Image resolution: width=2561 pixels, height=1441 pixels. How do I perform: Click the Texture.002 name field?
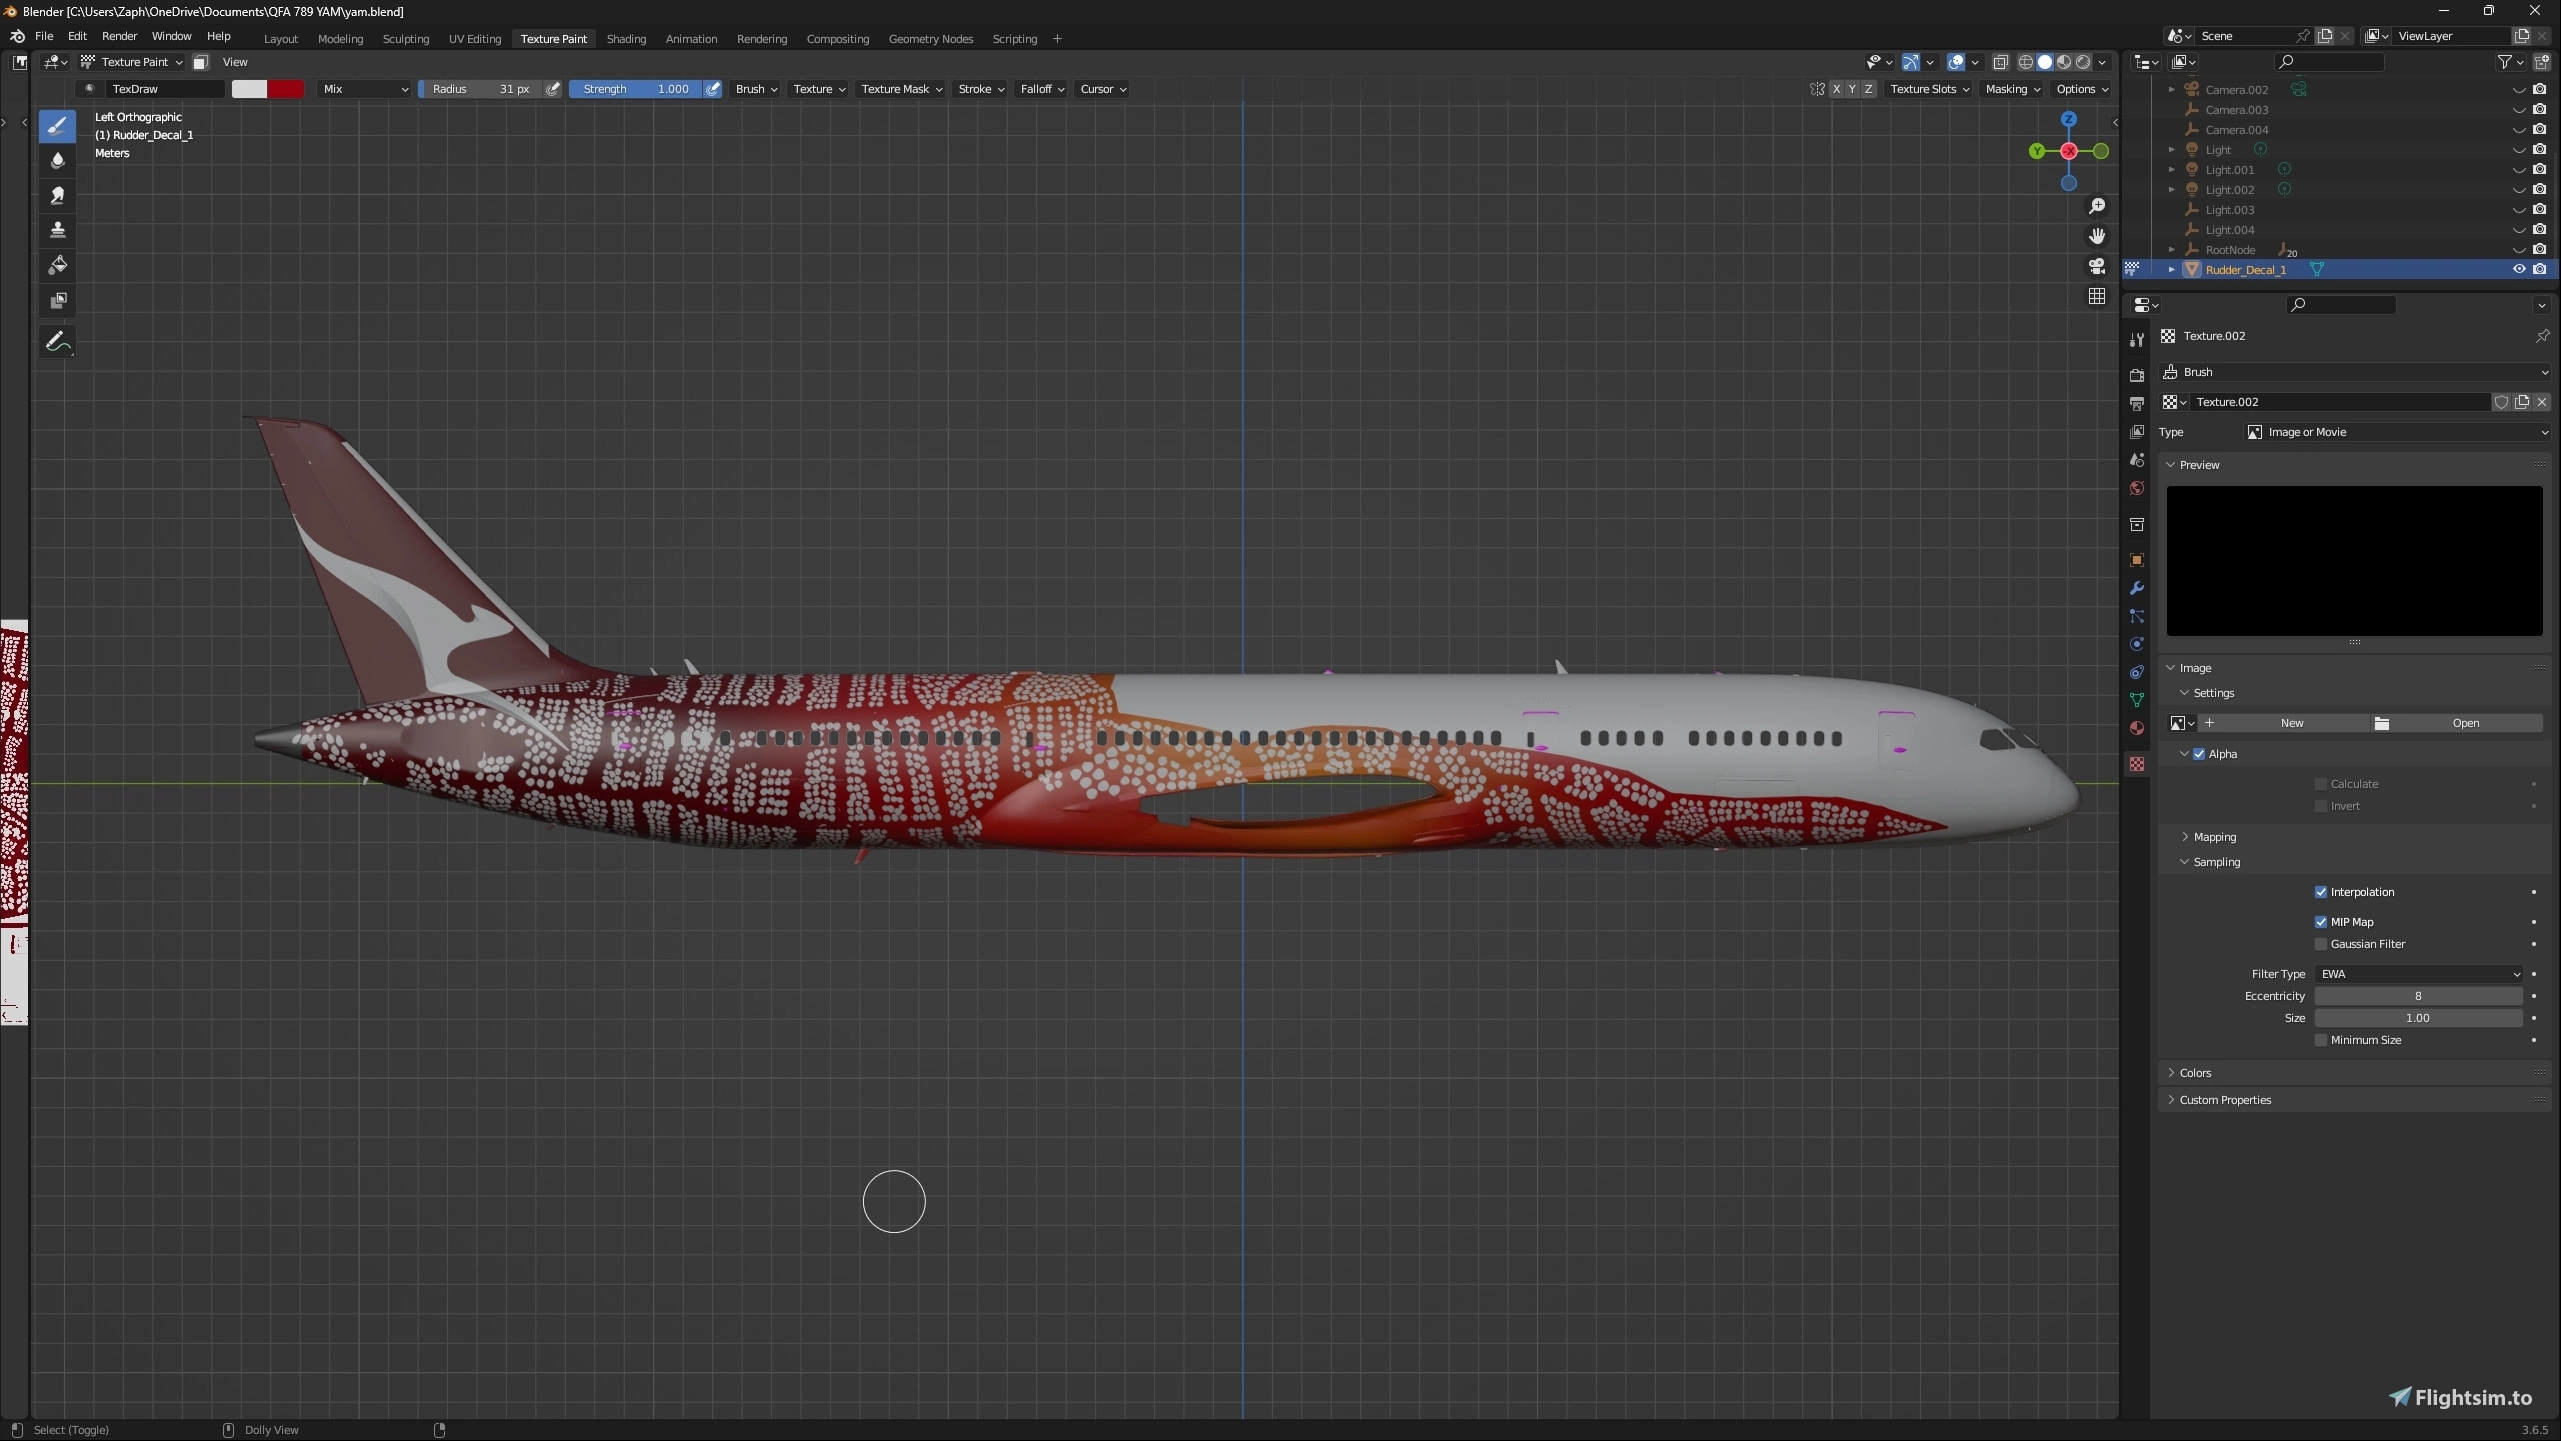point(2338,402)
